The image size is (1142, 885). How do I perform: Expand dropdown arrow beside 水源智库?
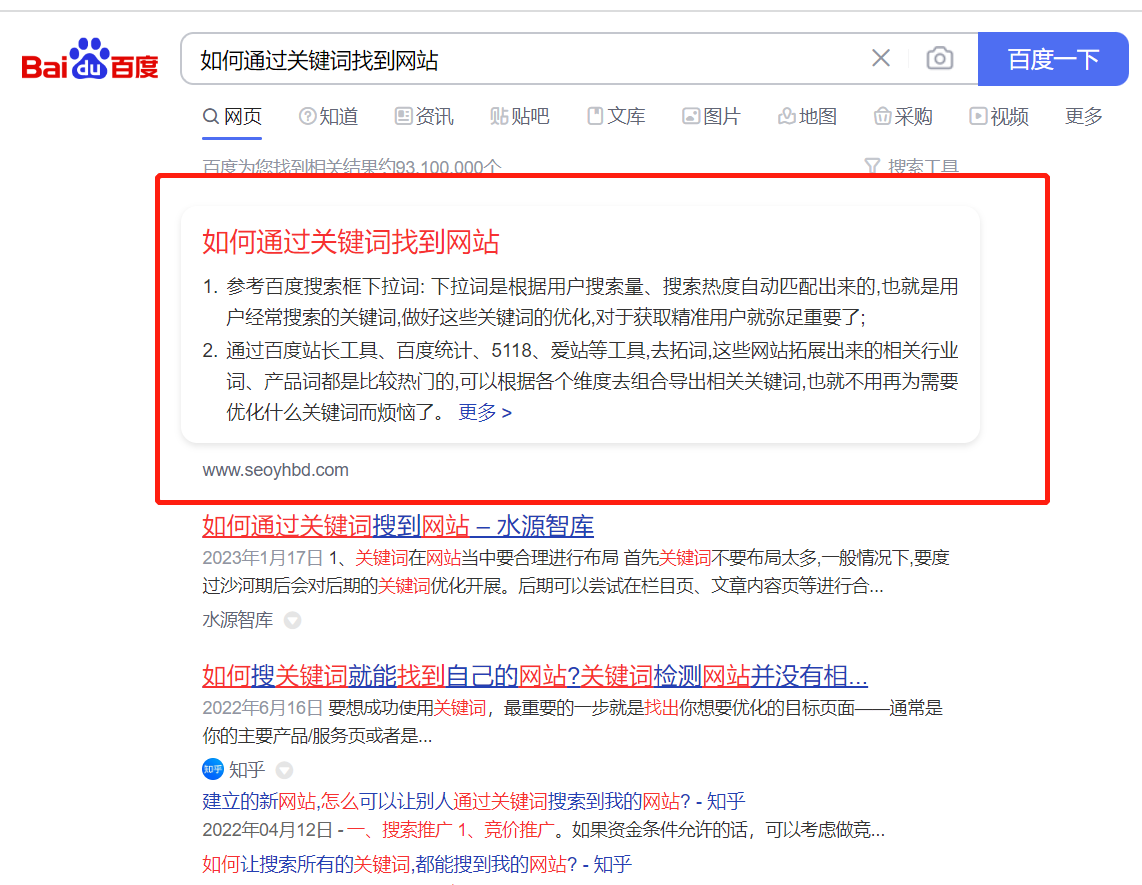(293, 621)
